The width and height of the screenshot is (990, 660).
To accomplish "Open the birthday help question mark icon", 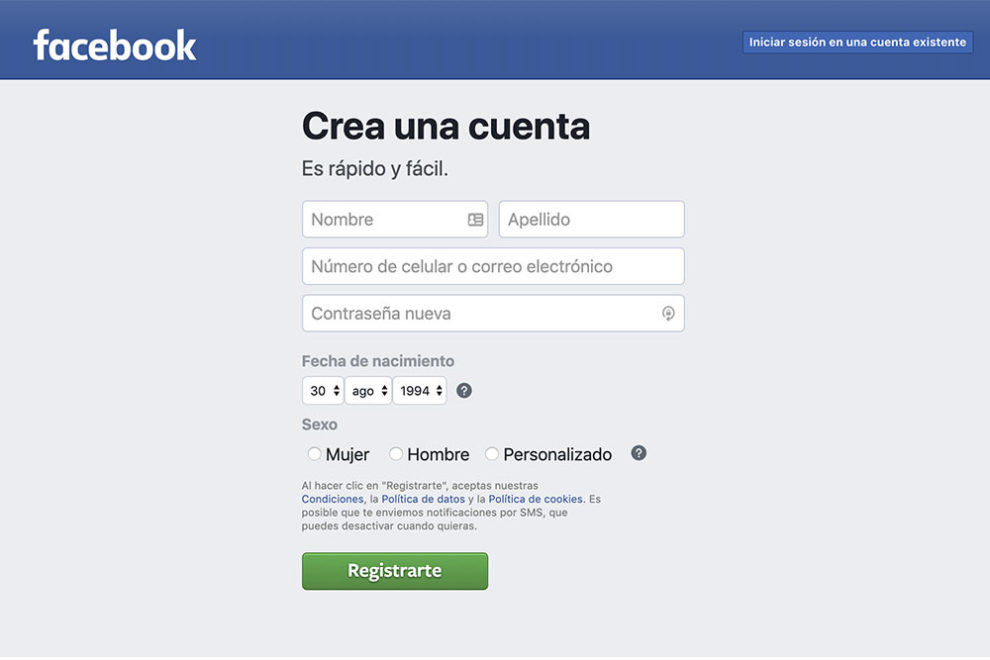I will point(464,390).
